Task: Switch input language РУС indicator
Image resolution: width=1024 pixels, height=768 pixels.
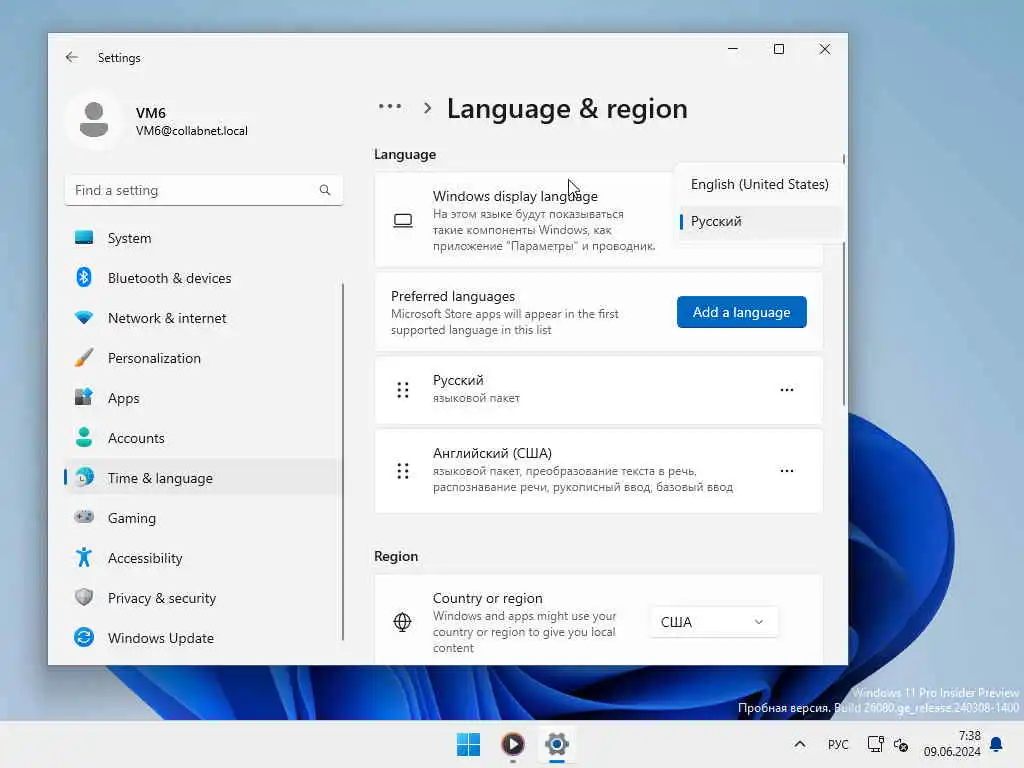Action: [x=838, y=744]
